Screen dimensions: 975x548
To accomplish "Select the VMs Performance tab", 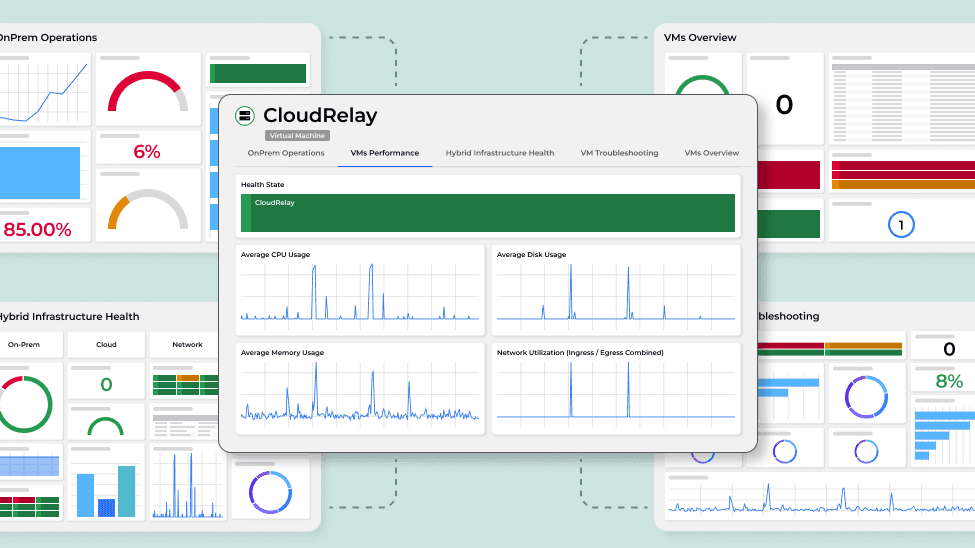I will [385, 153].
